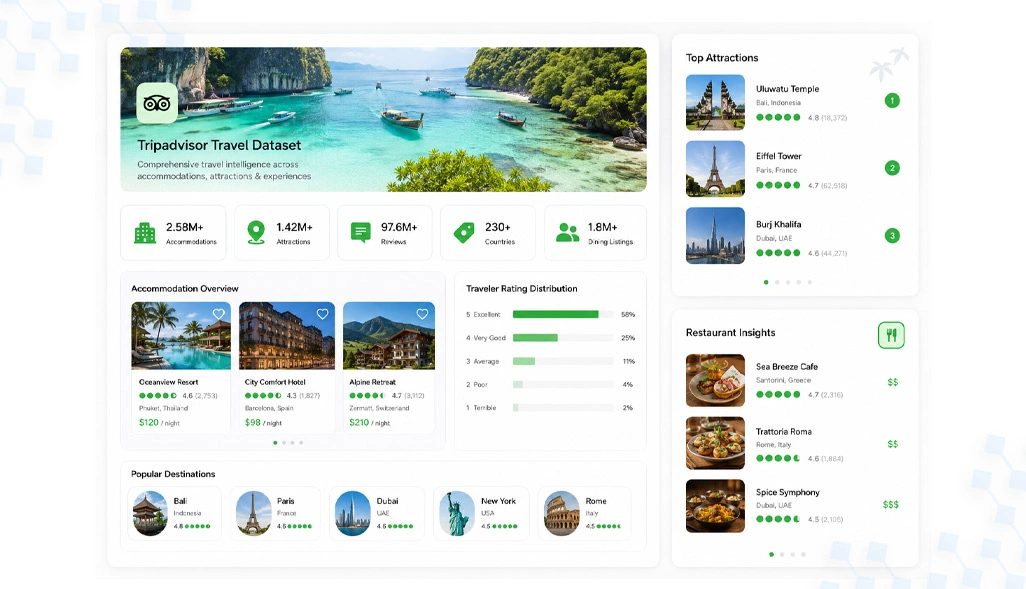Click the Burj Khalifa title
The height and width of the screenshot is (589, 1026).
[779, 224]
